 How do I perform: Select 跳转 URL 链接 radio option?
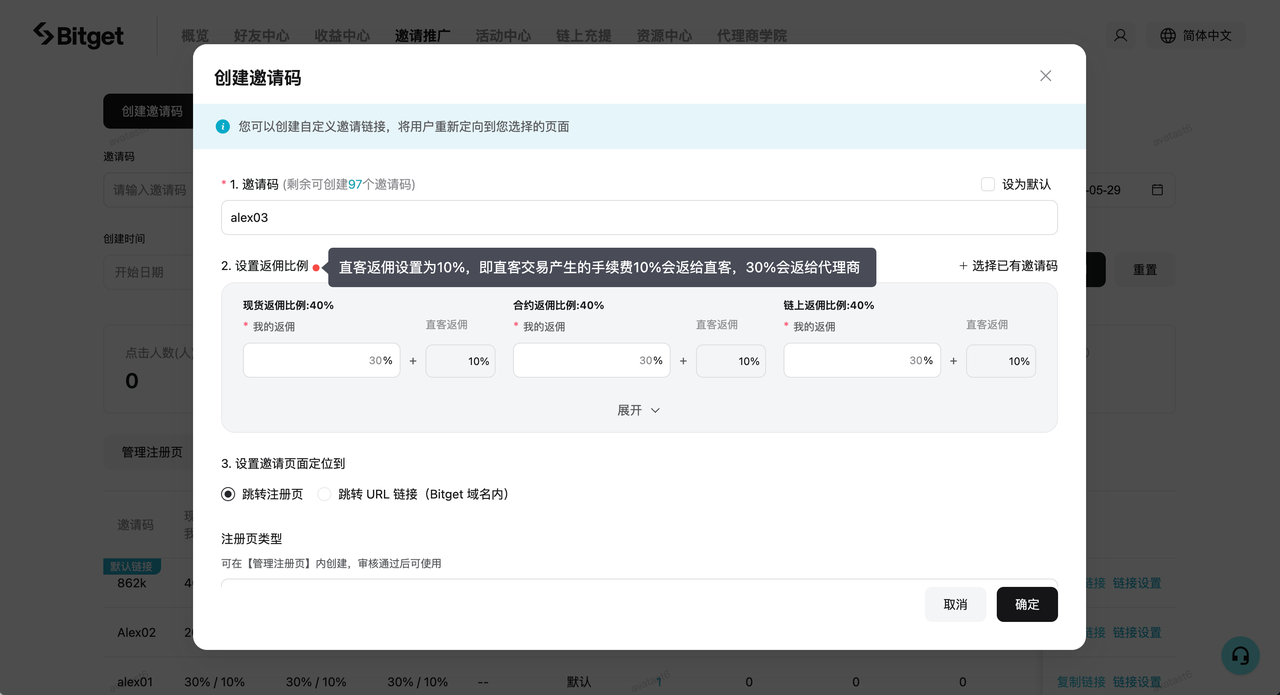[324, 494]
